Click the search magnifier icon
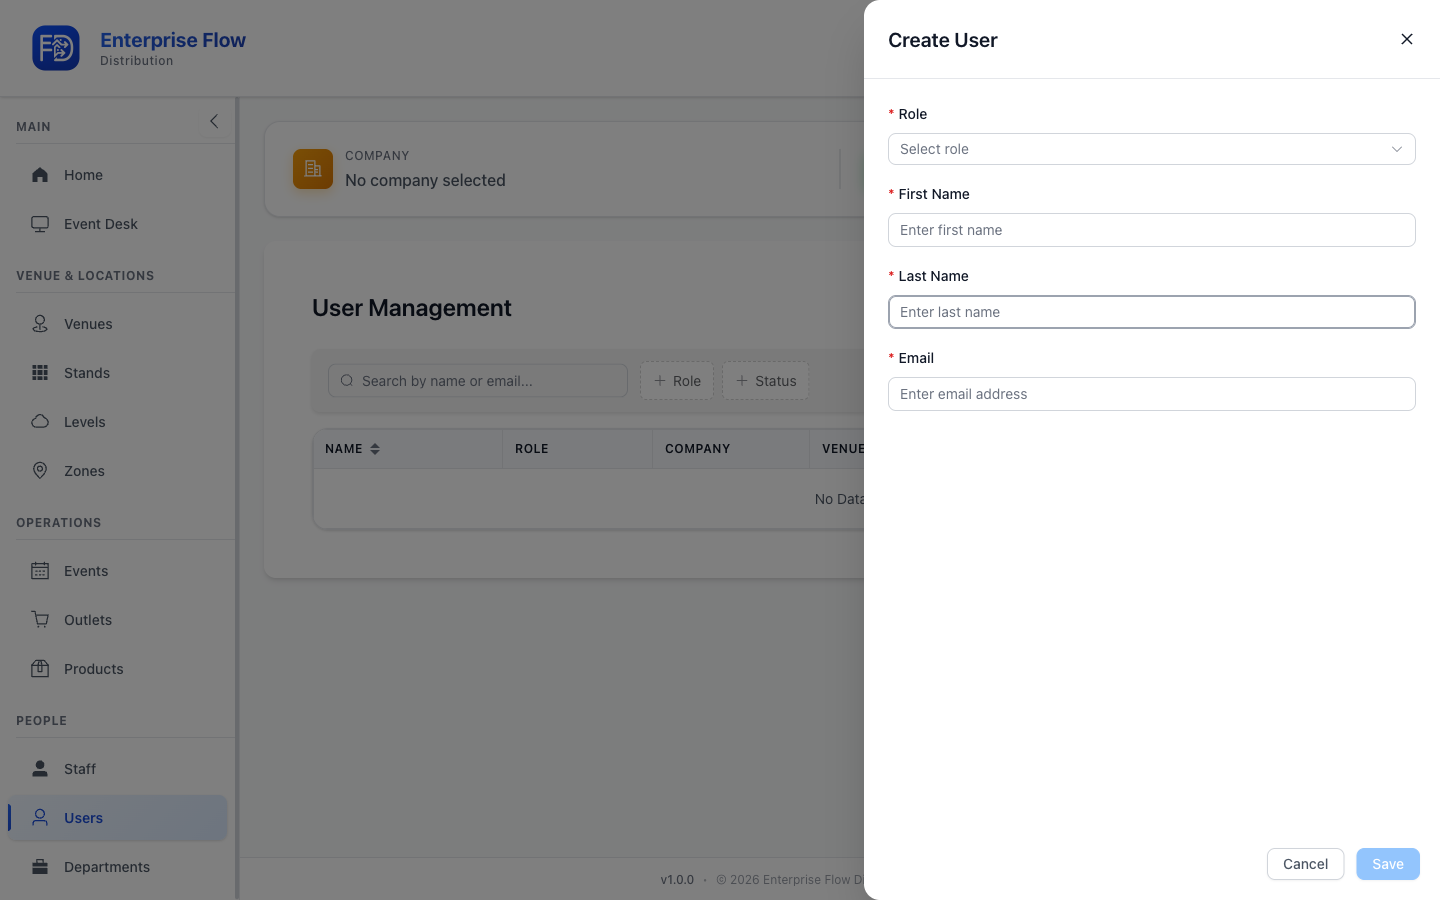This screenshot has width=1440, height=900. 347,381
